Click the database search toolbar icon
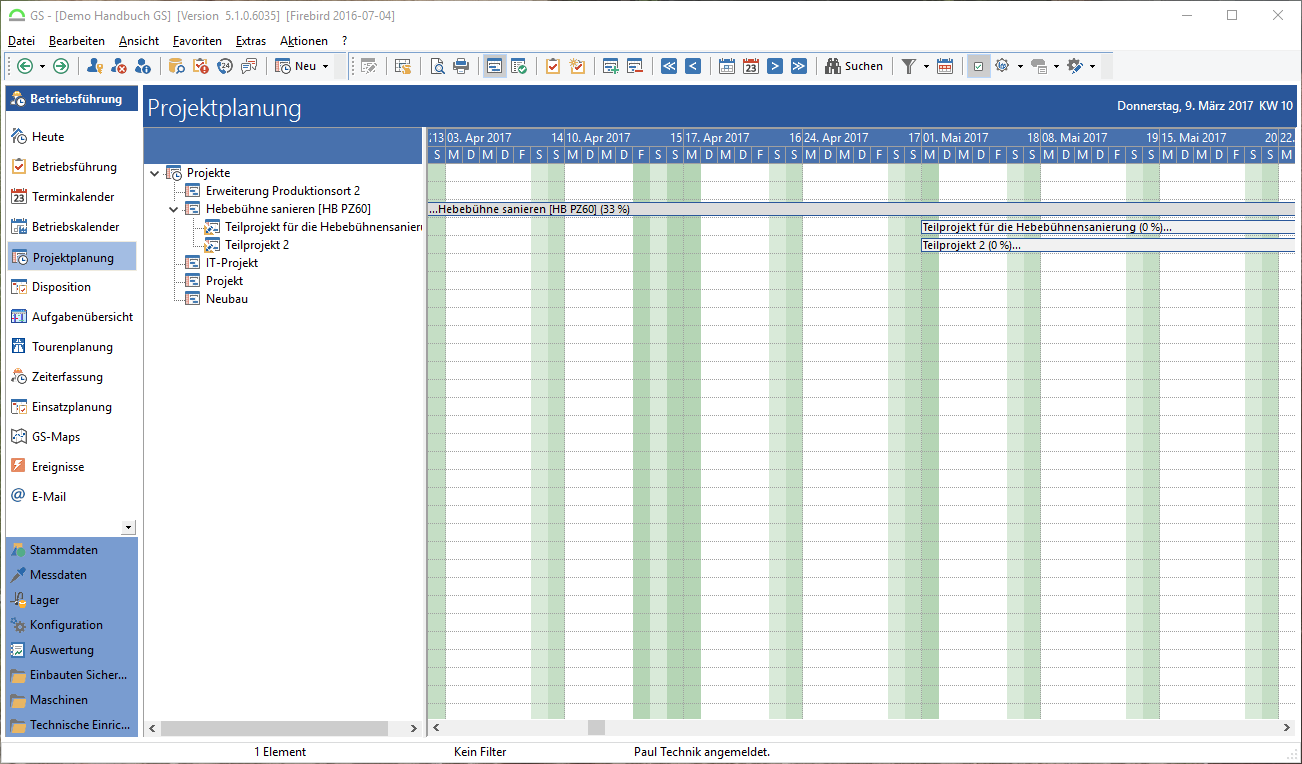Viewport: 1302px width, 764px height. pyautogui.click(x=177, y=66)
